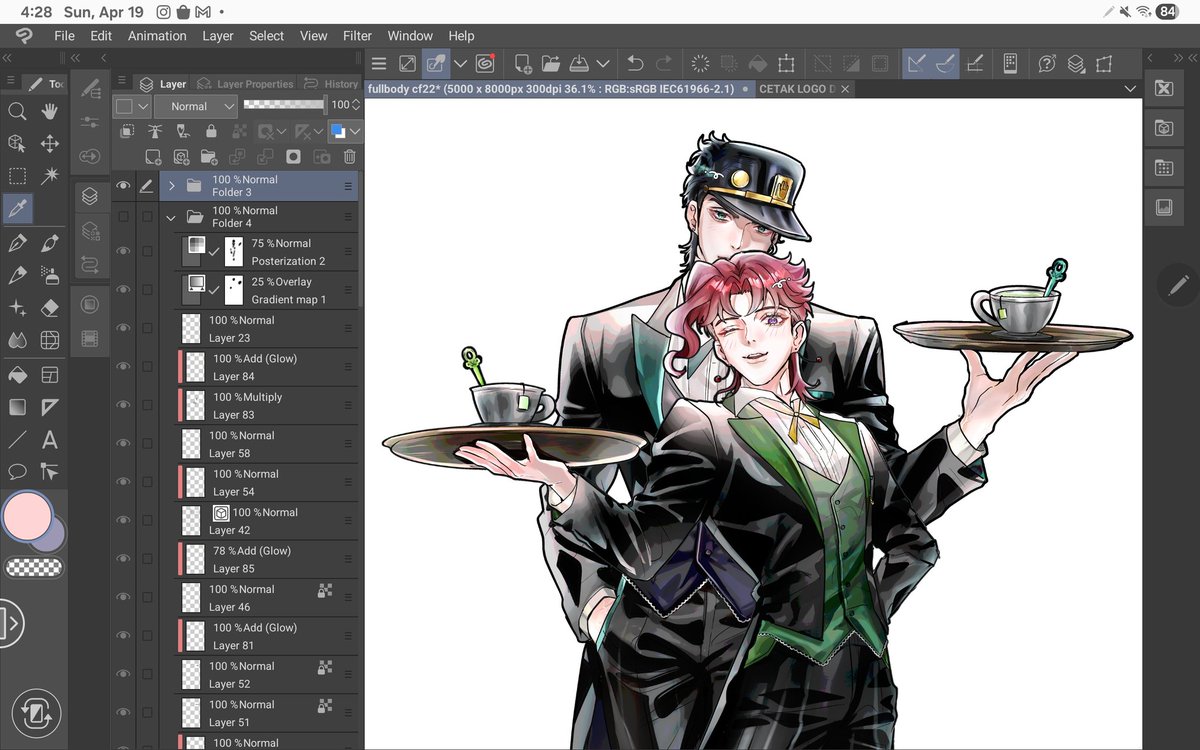Create a new layer folder
Image resolution: width=1200 pixels, height=750 pixels.
(x=209, y=157)
